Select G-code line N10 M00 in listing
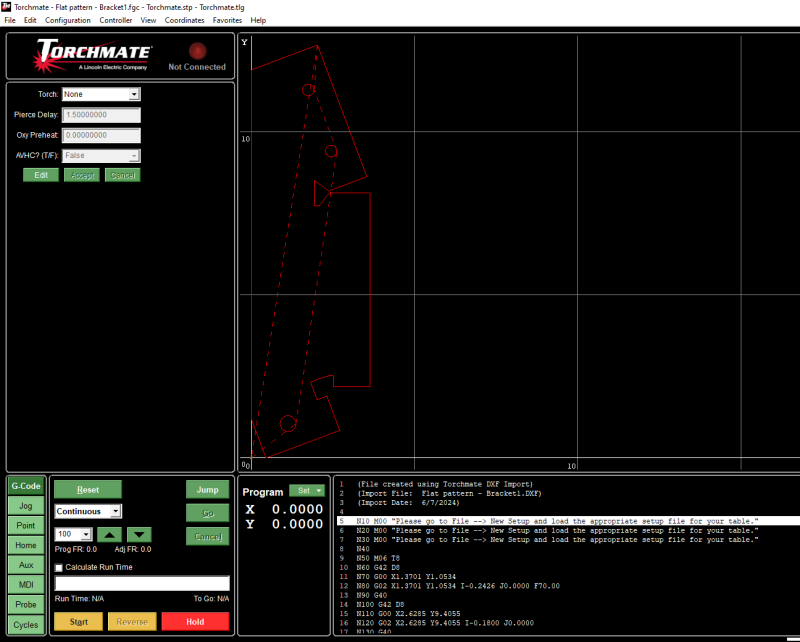The image size is (800, 642). (560, 522)
